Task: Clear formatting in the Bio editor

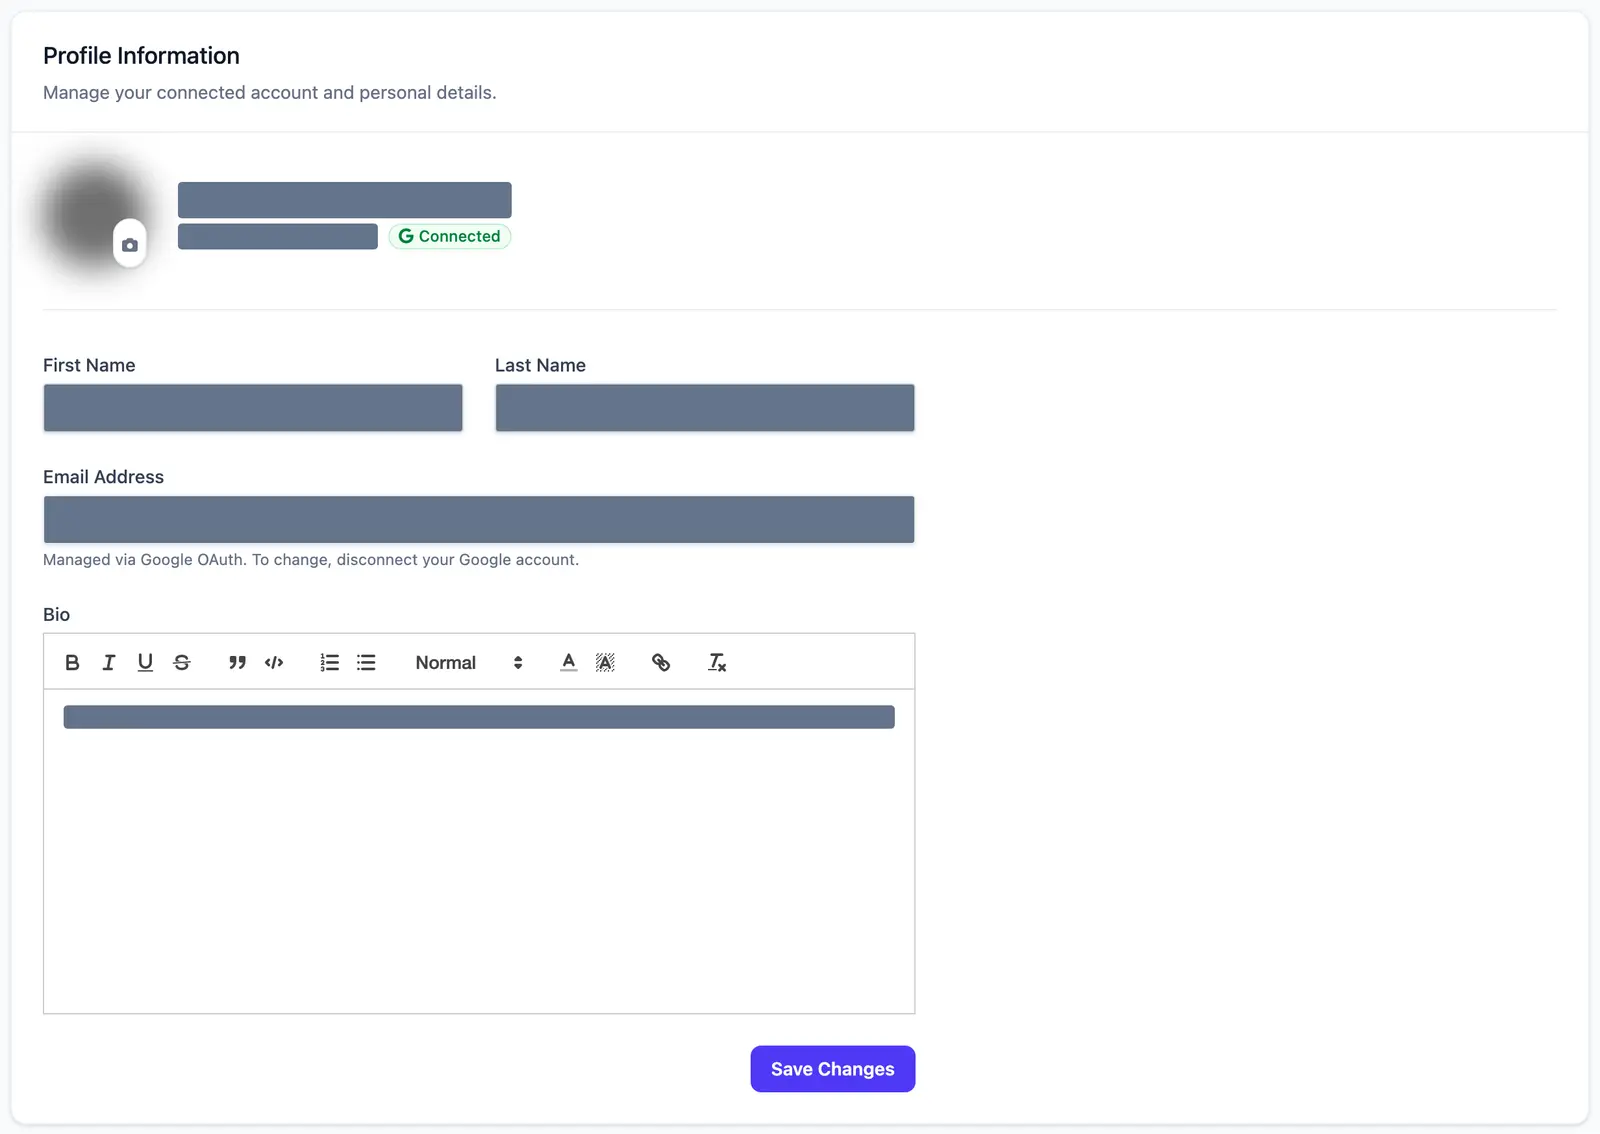Action: (x=717, y=662)
